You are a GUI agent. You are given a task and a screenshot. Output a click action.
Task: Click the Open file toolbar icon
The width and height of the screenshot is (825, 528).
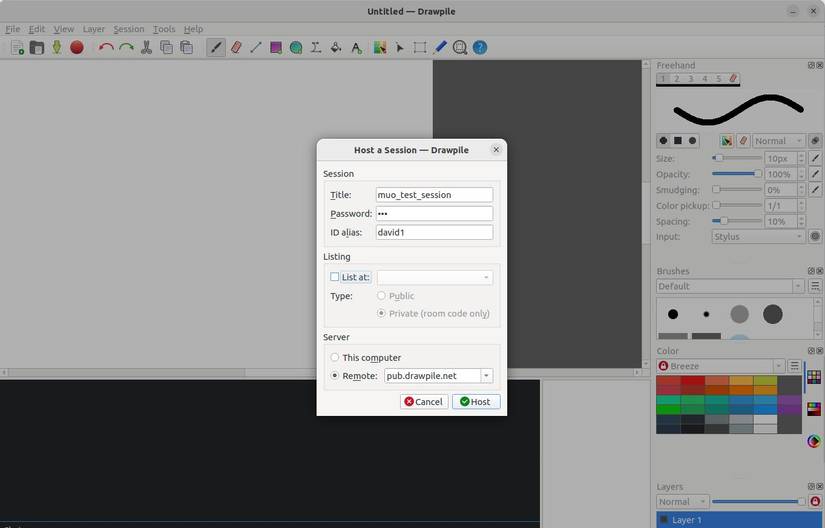[x=37, y=47]
